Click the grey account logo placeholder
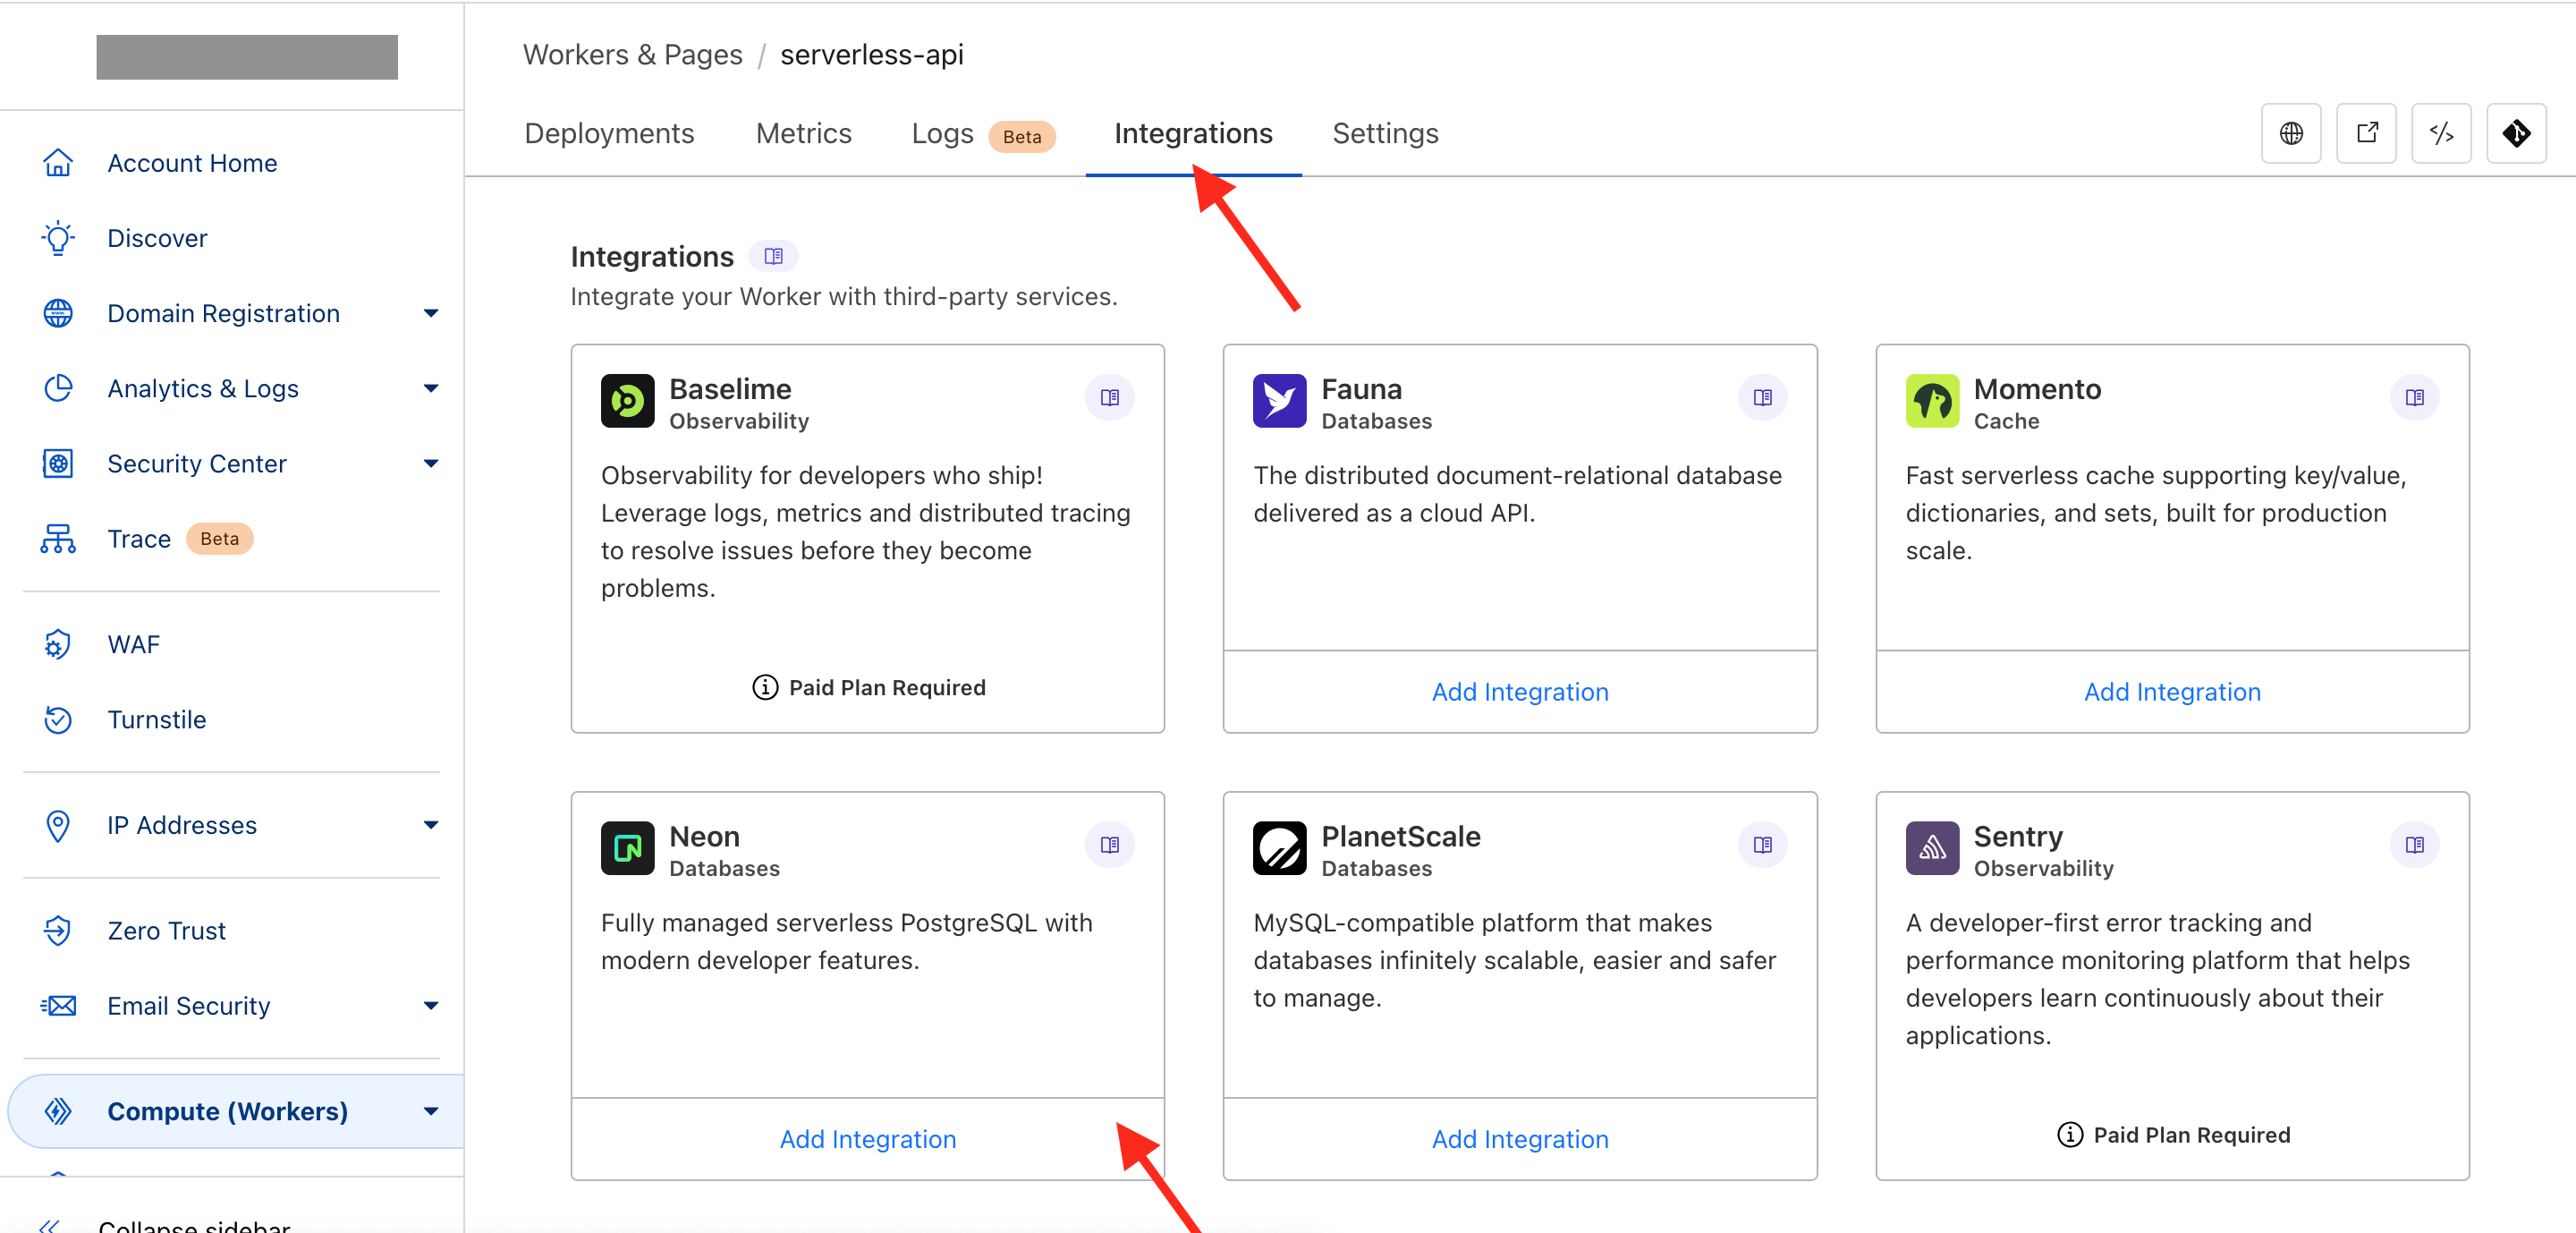The height and width of the screenshot is (1233, 2576). tap(247, 56)
